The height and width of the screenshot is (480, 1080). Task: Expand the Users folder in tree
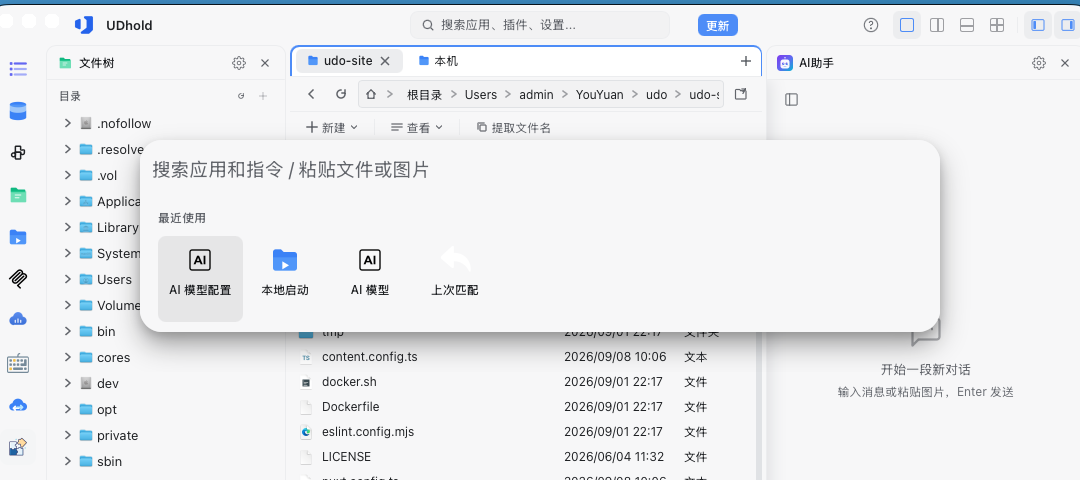68,279
